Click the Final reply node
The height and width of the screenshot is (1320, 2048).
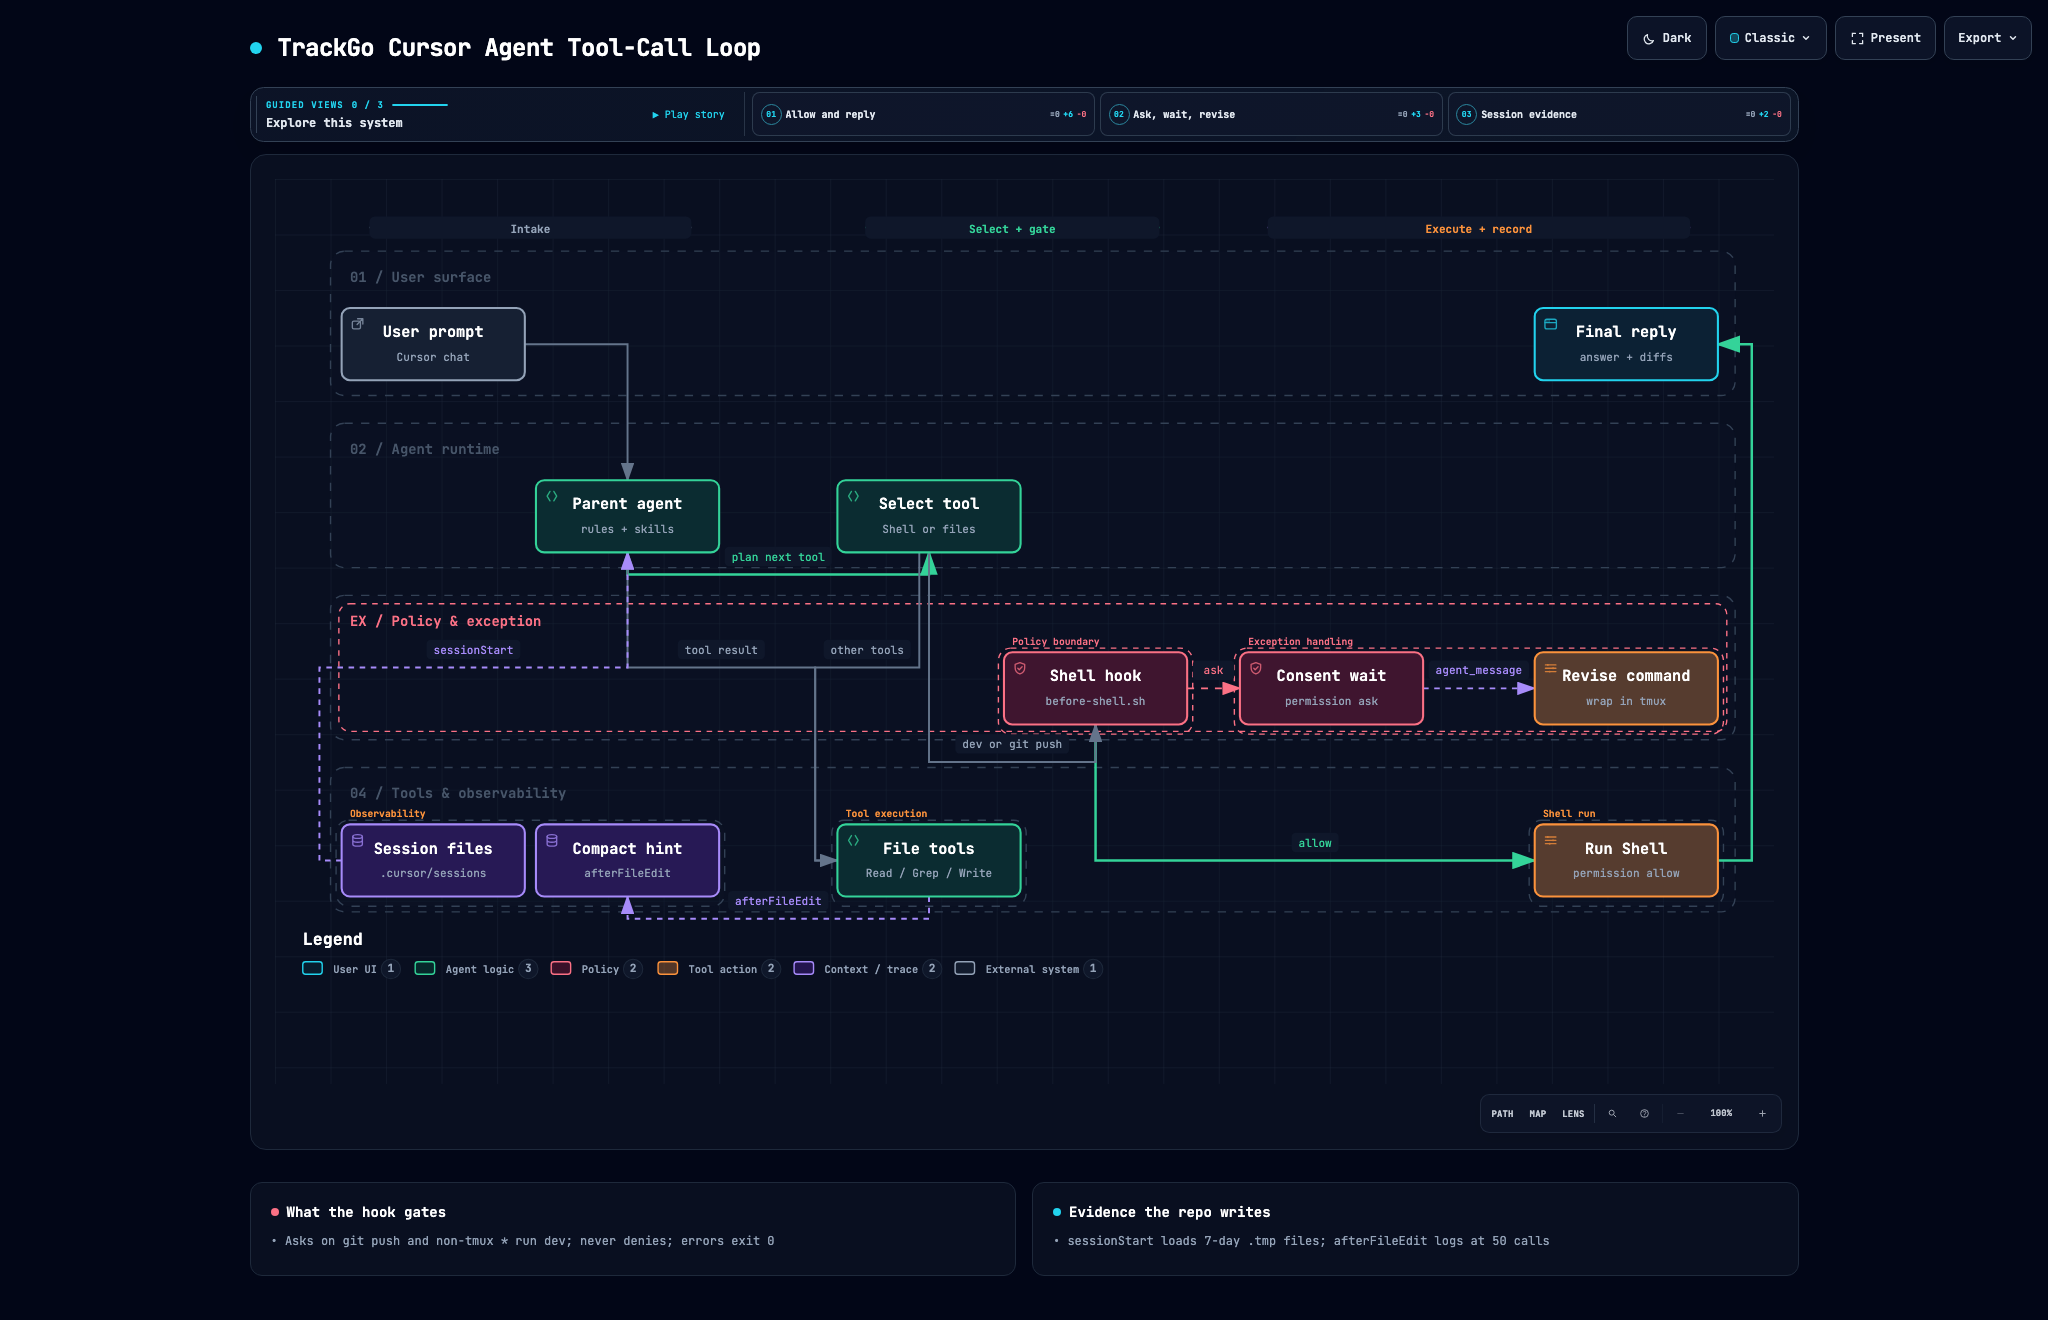[x=1626, y=344]
